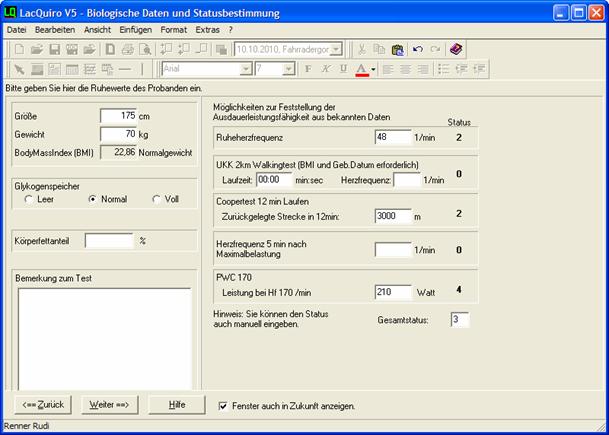The width and height of the screenshot is (609, 435).
Task: Click the new document icon
Action: [x=18, y=49]
